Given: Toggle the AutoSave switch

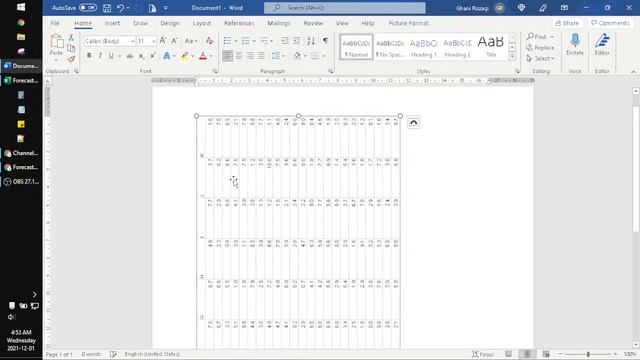Looking at the screenshot, I should pos(88,8).
